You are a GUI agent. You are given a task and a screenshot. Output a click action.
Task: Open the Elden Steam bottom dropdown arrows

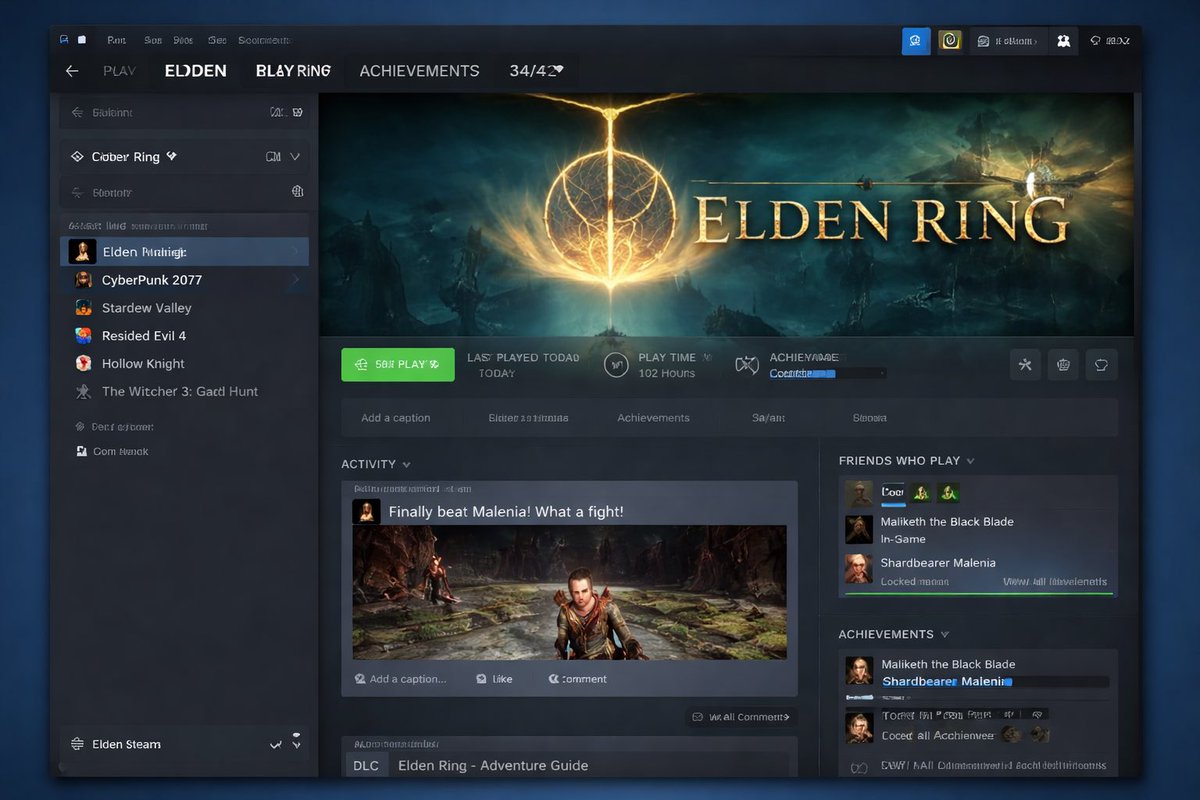(x=296, y=741)
